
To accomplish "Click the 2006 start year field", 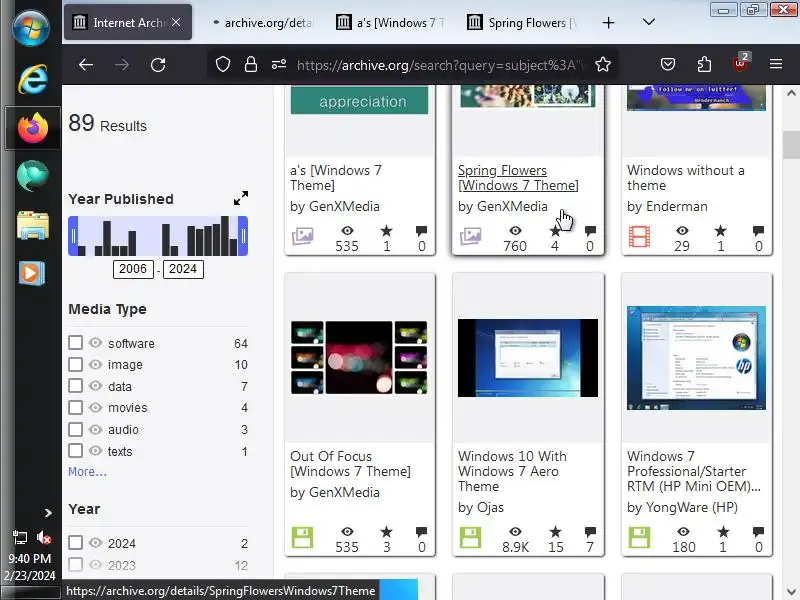I will pyautogui.click(x=133, y=269).
